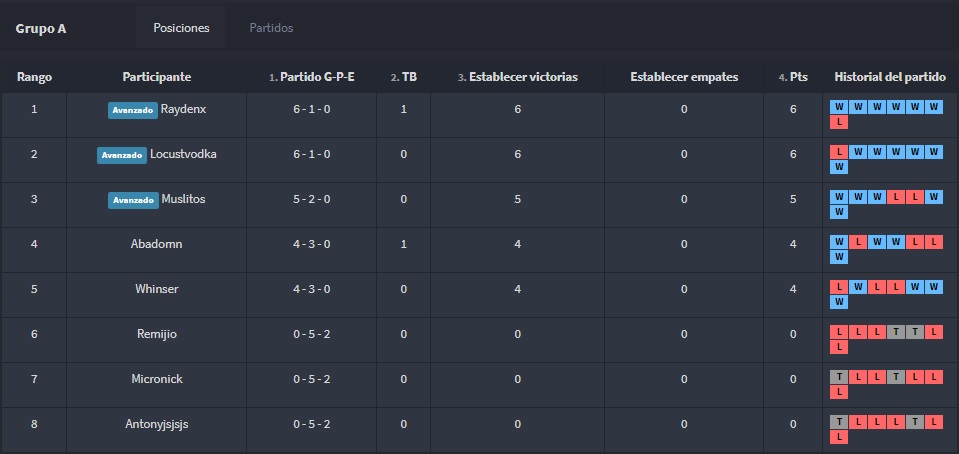Click the first T badge in Antonyjsjsjs's history

pos(839,422)
